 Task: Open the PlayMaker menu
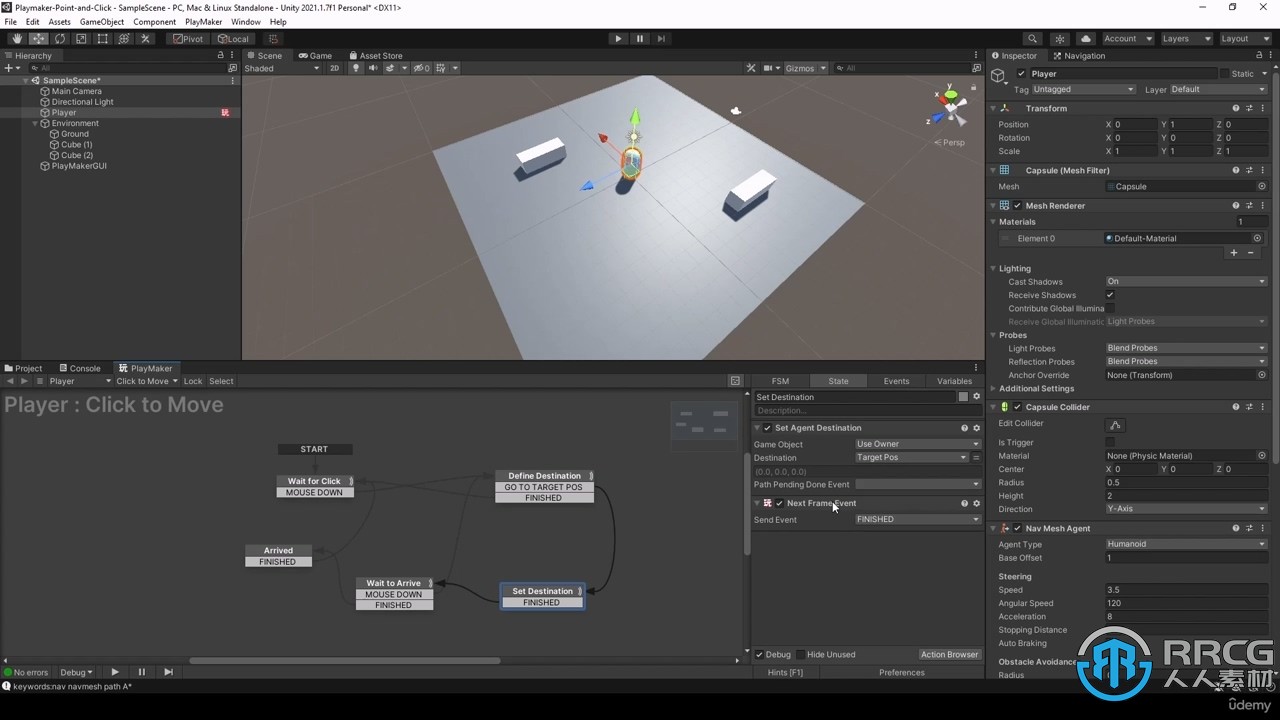tap(203, 22)
